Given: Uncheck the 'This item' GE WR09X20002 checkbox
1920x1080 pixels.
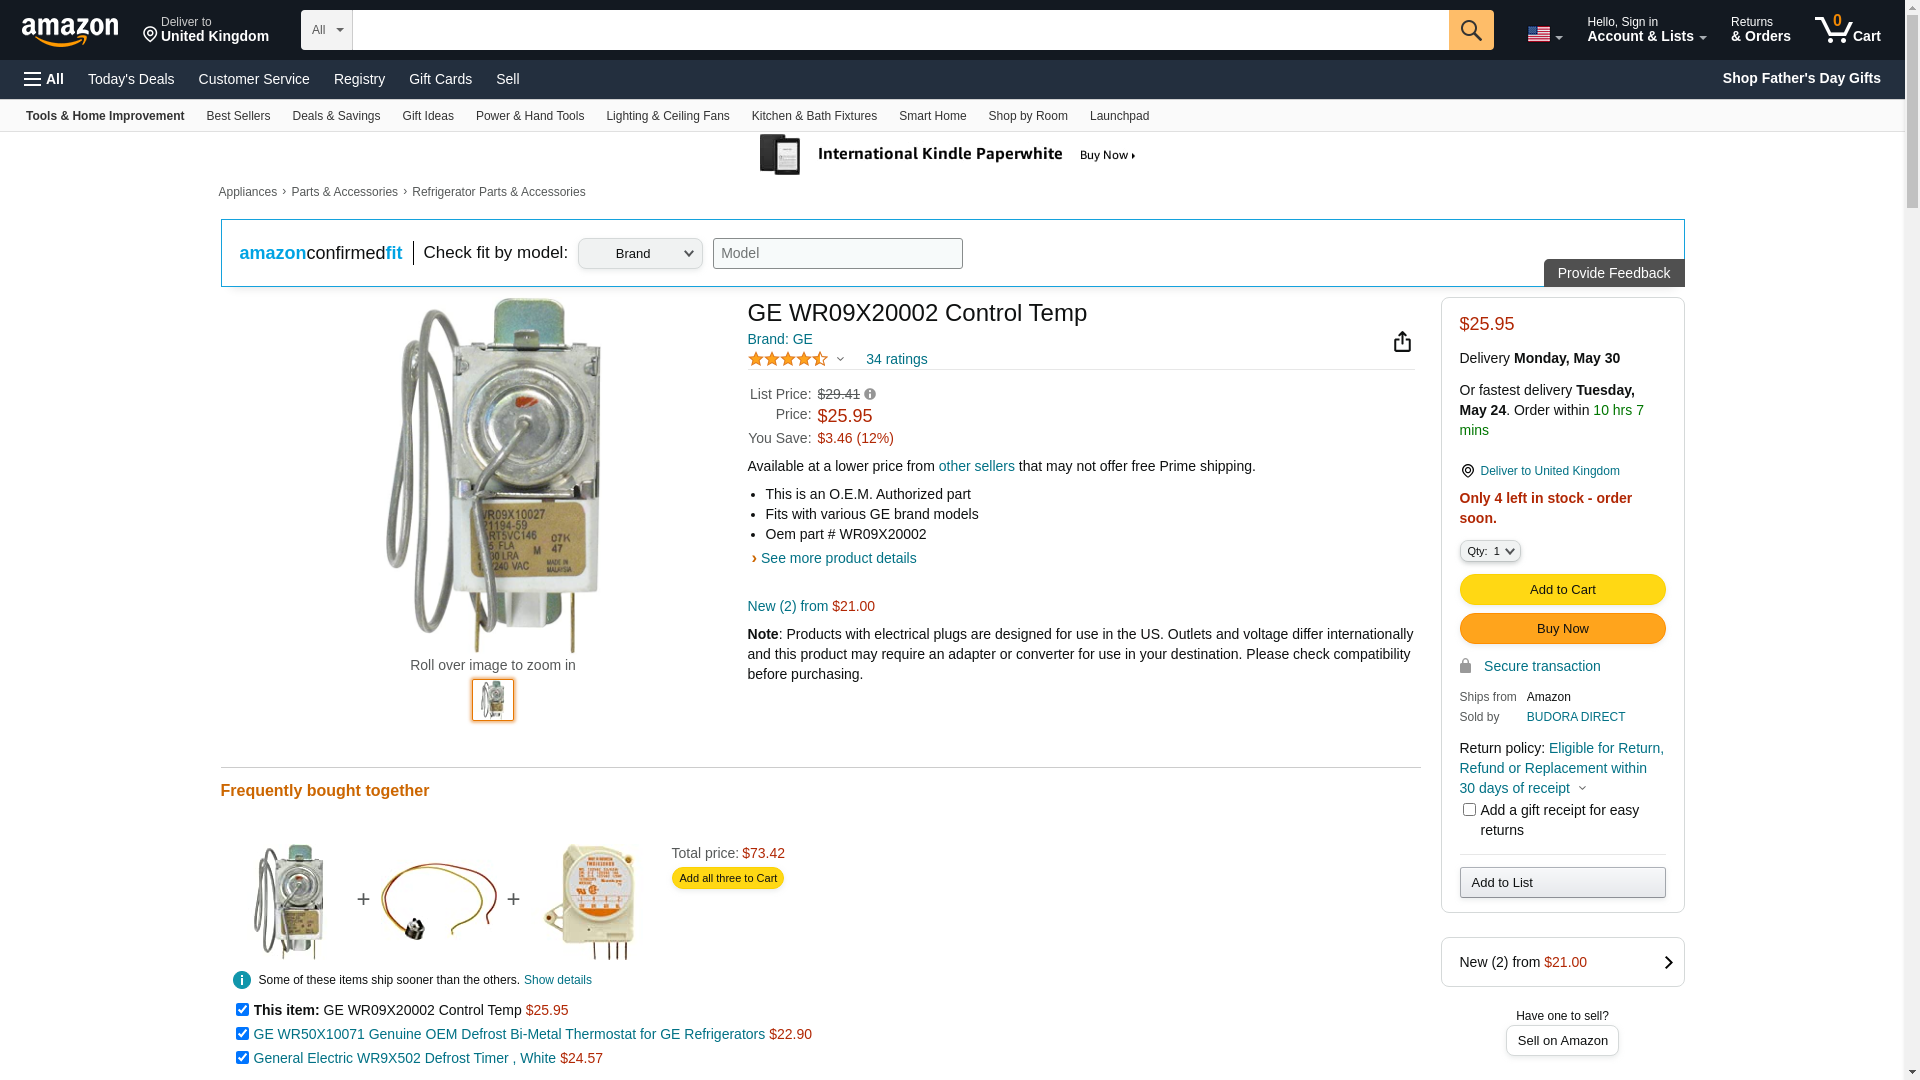Looking at the screenshot, I should [x=242, y=1010].
